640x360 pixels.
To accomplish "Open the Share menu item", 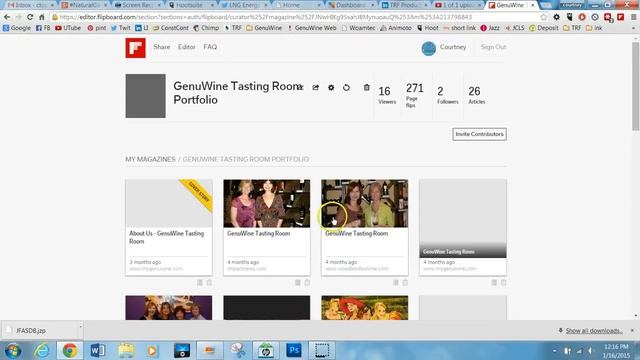I will tap(162, 47).
